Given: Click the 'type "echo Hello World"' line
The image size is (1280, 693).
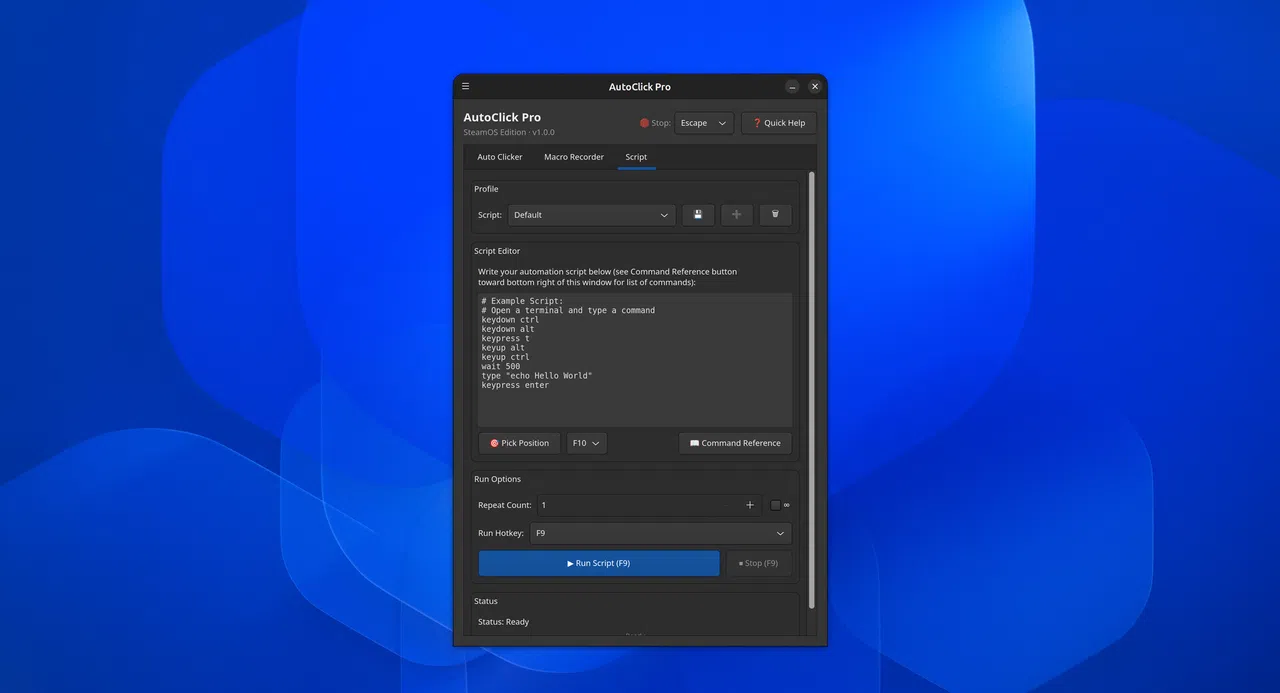Looking at the screenshot, I should (x=537, y=376).
